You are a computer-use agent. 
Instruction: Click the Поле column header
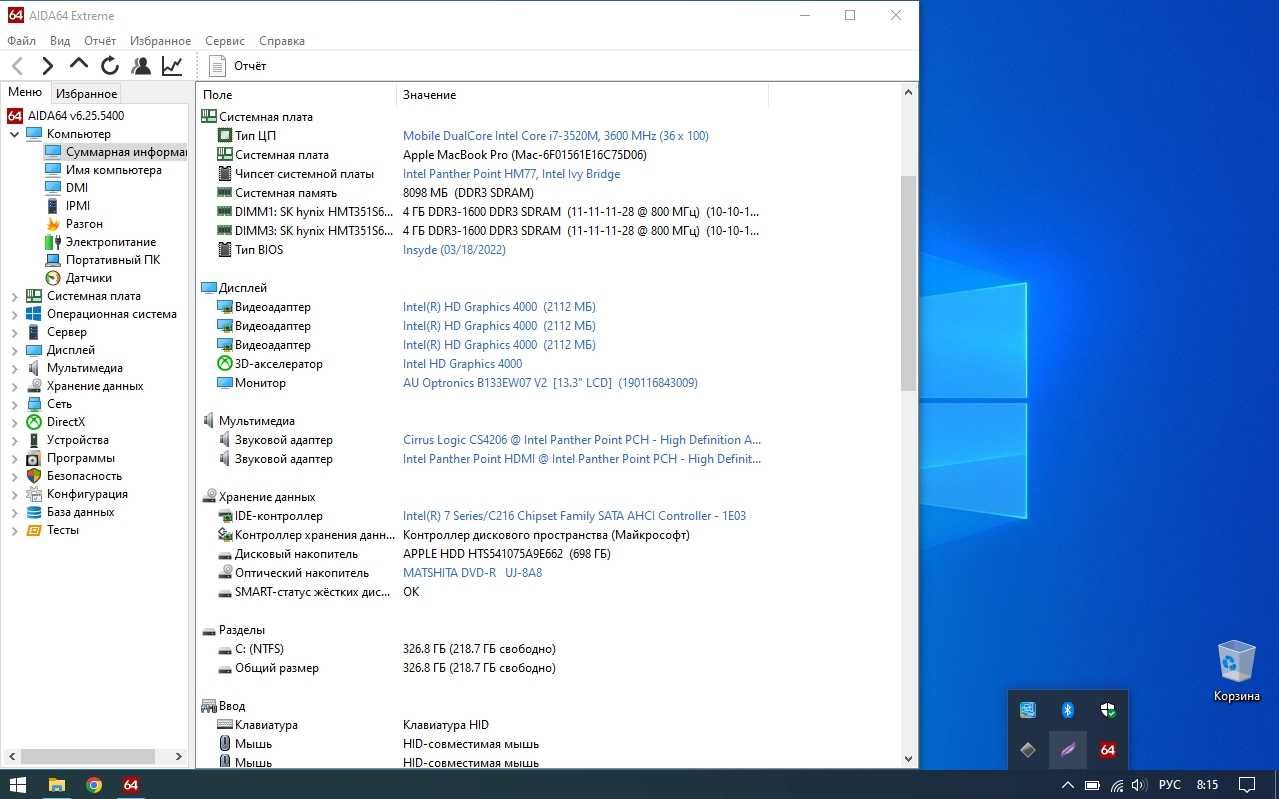click(296, 95)
